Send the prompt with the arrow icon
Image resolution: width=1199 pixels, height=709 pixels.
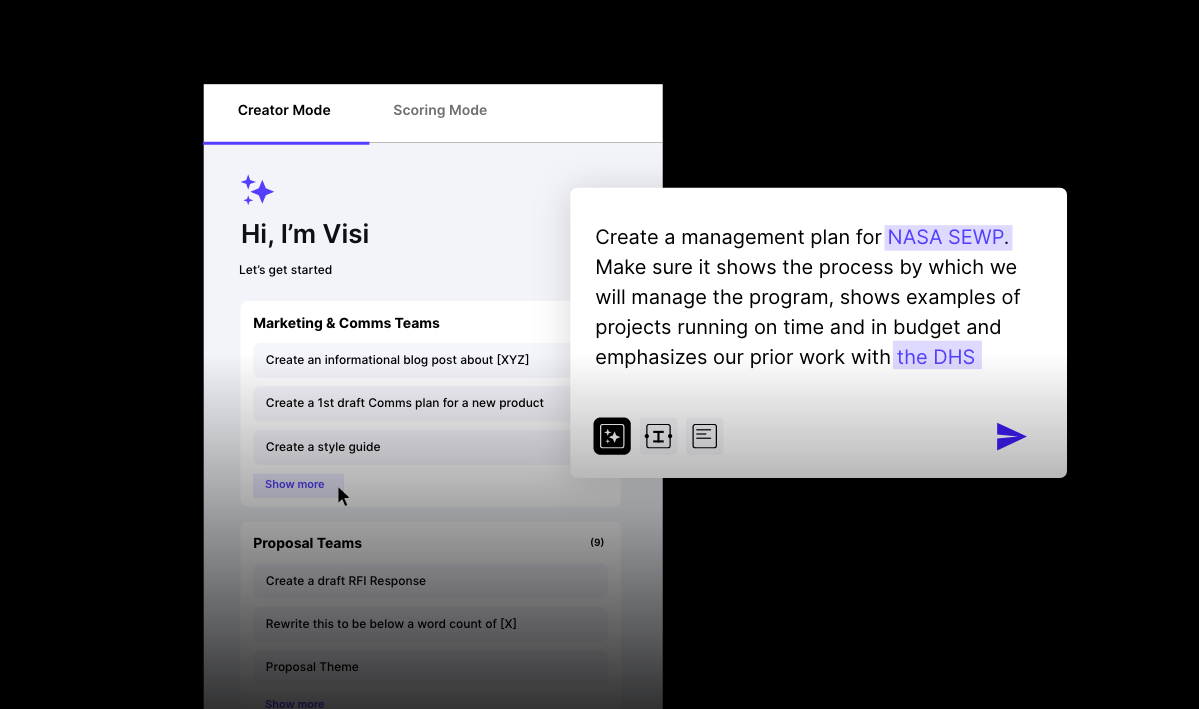1011,437
